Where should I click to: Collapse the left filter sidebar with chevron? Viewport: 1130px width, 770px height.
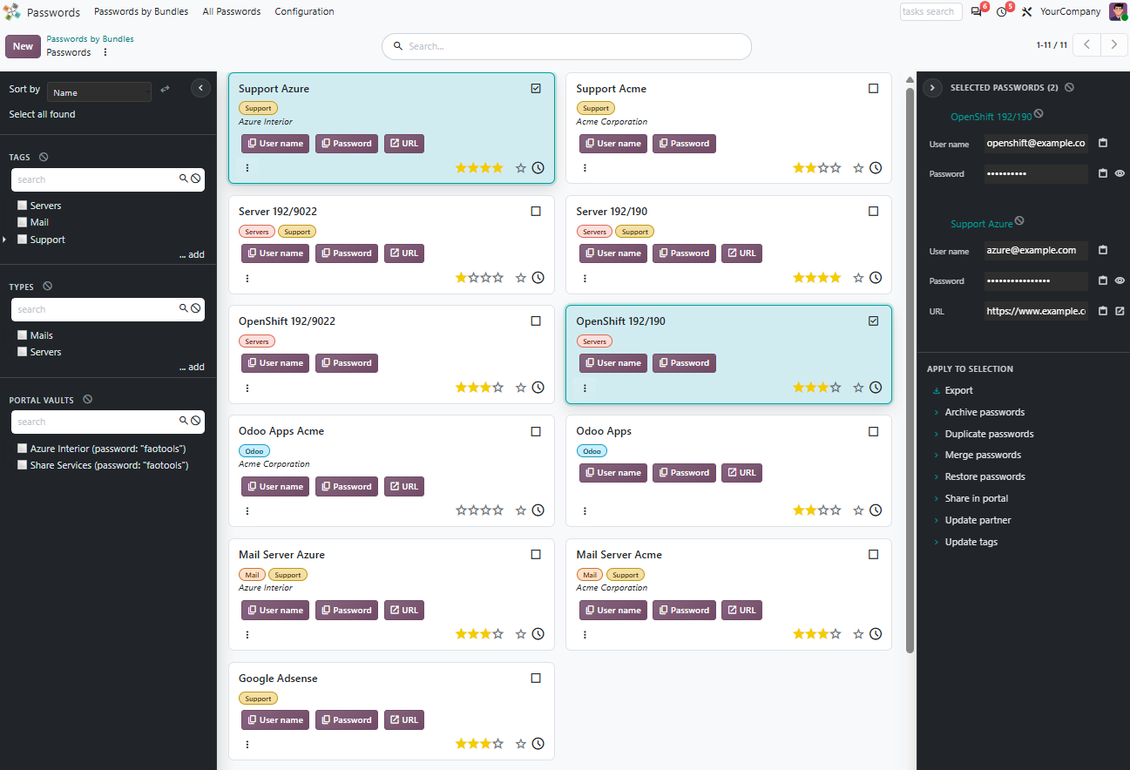point(200,88)
